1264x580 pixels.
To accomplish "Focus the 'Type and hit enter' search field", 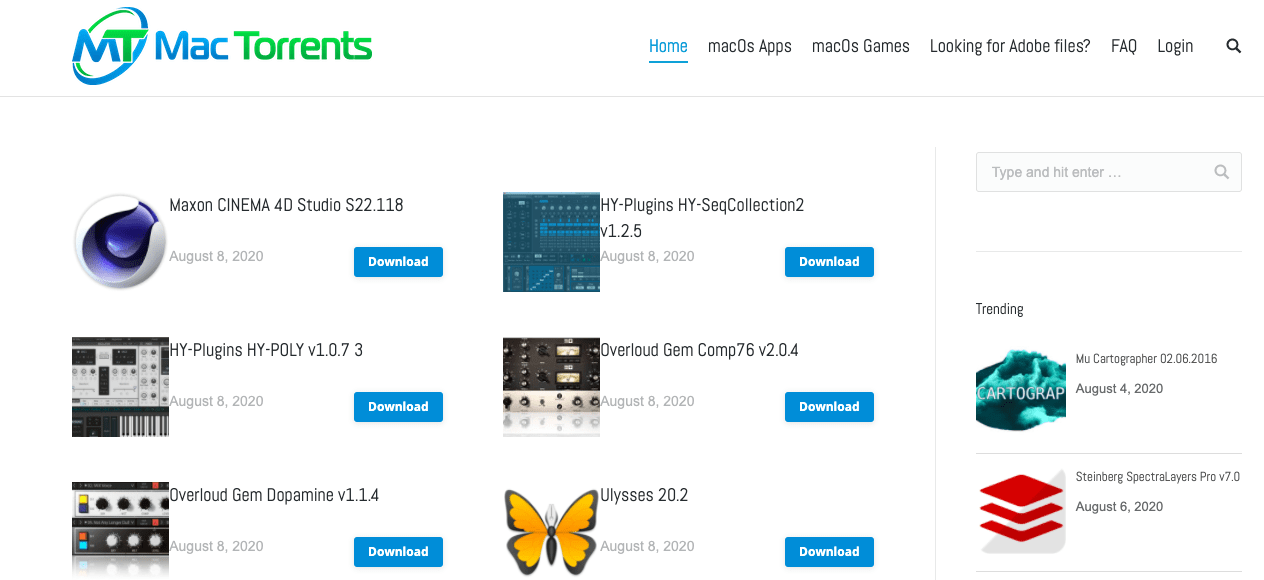I will [x=1109, y=172].
